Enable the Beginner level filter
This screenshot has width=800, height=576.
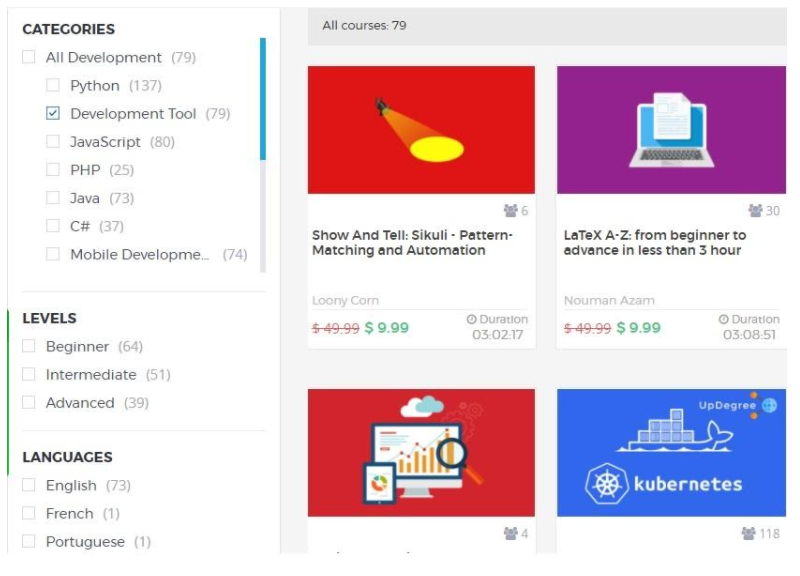point(29,347)
